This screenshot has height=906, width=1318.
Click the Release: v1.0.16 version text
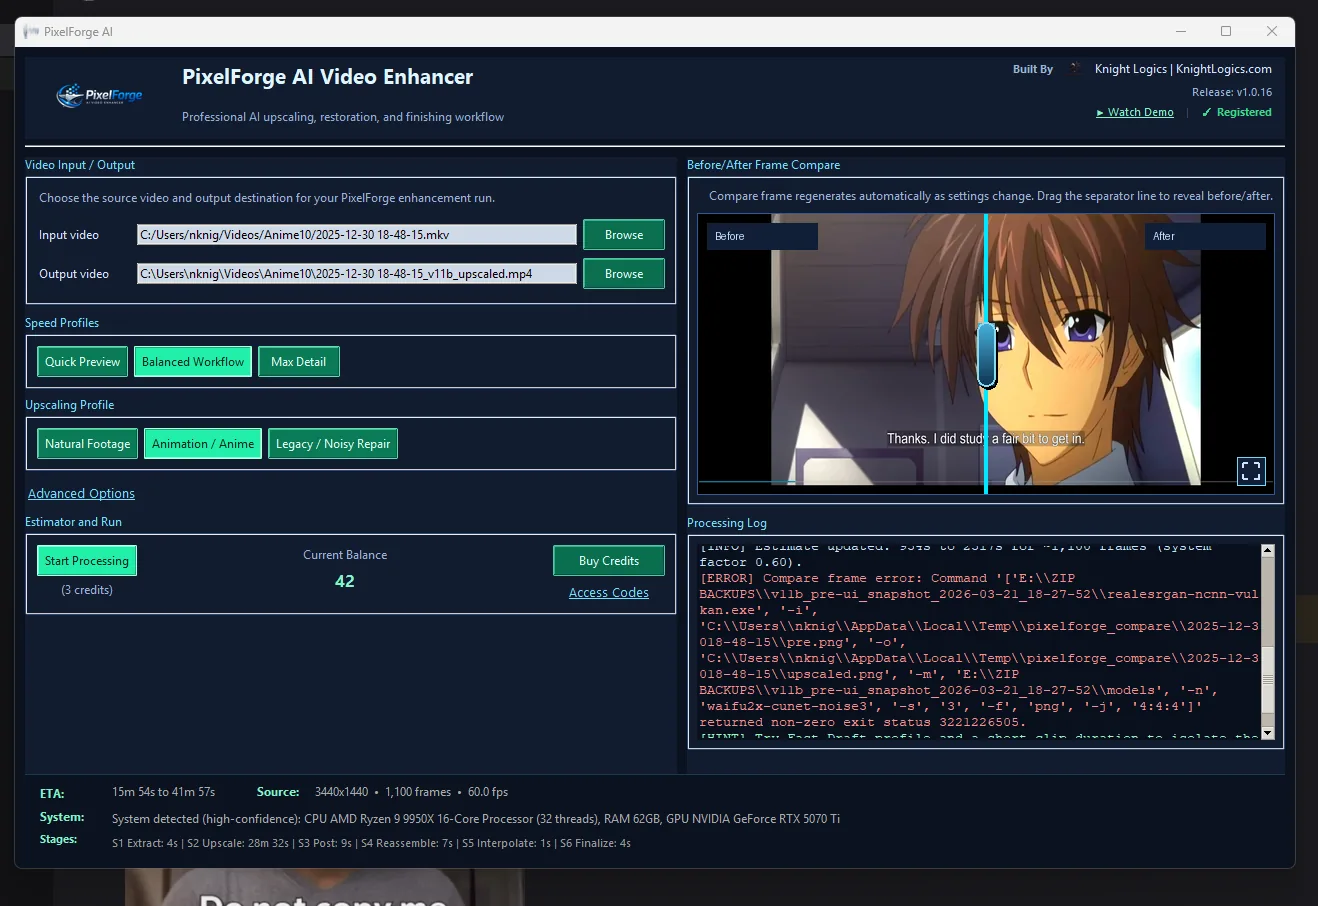click(1232, 92)
